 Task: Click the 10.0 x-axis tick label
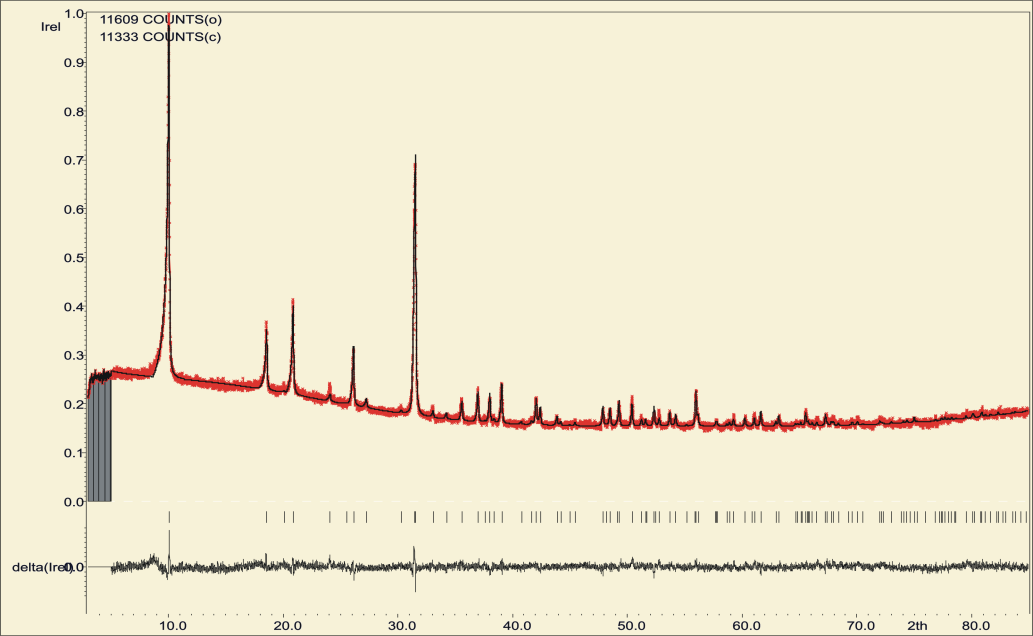tap(173, 625)
